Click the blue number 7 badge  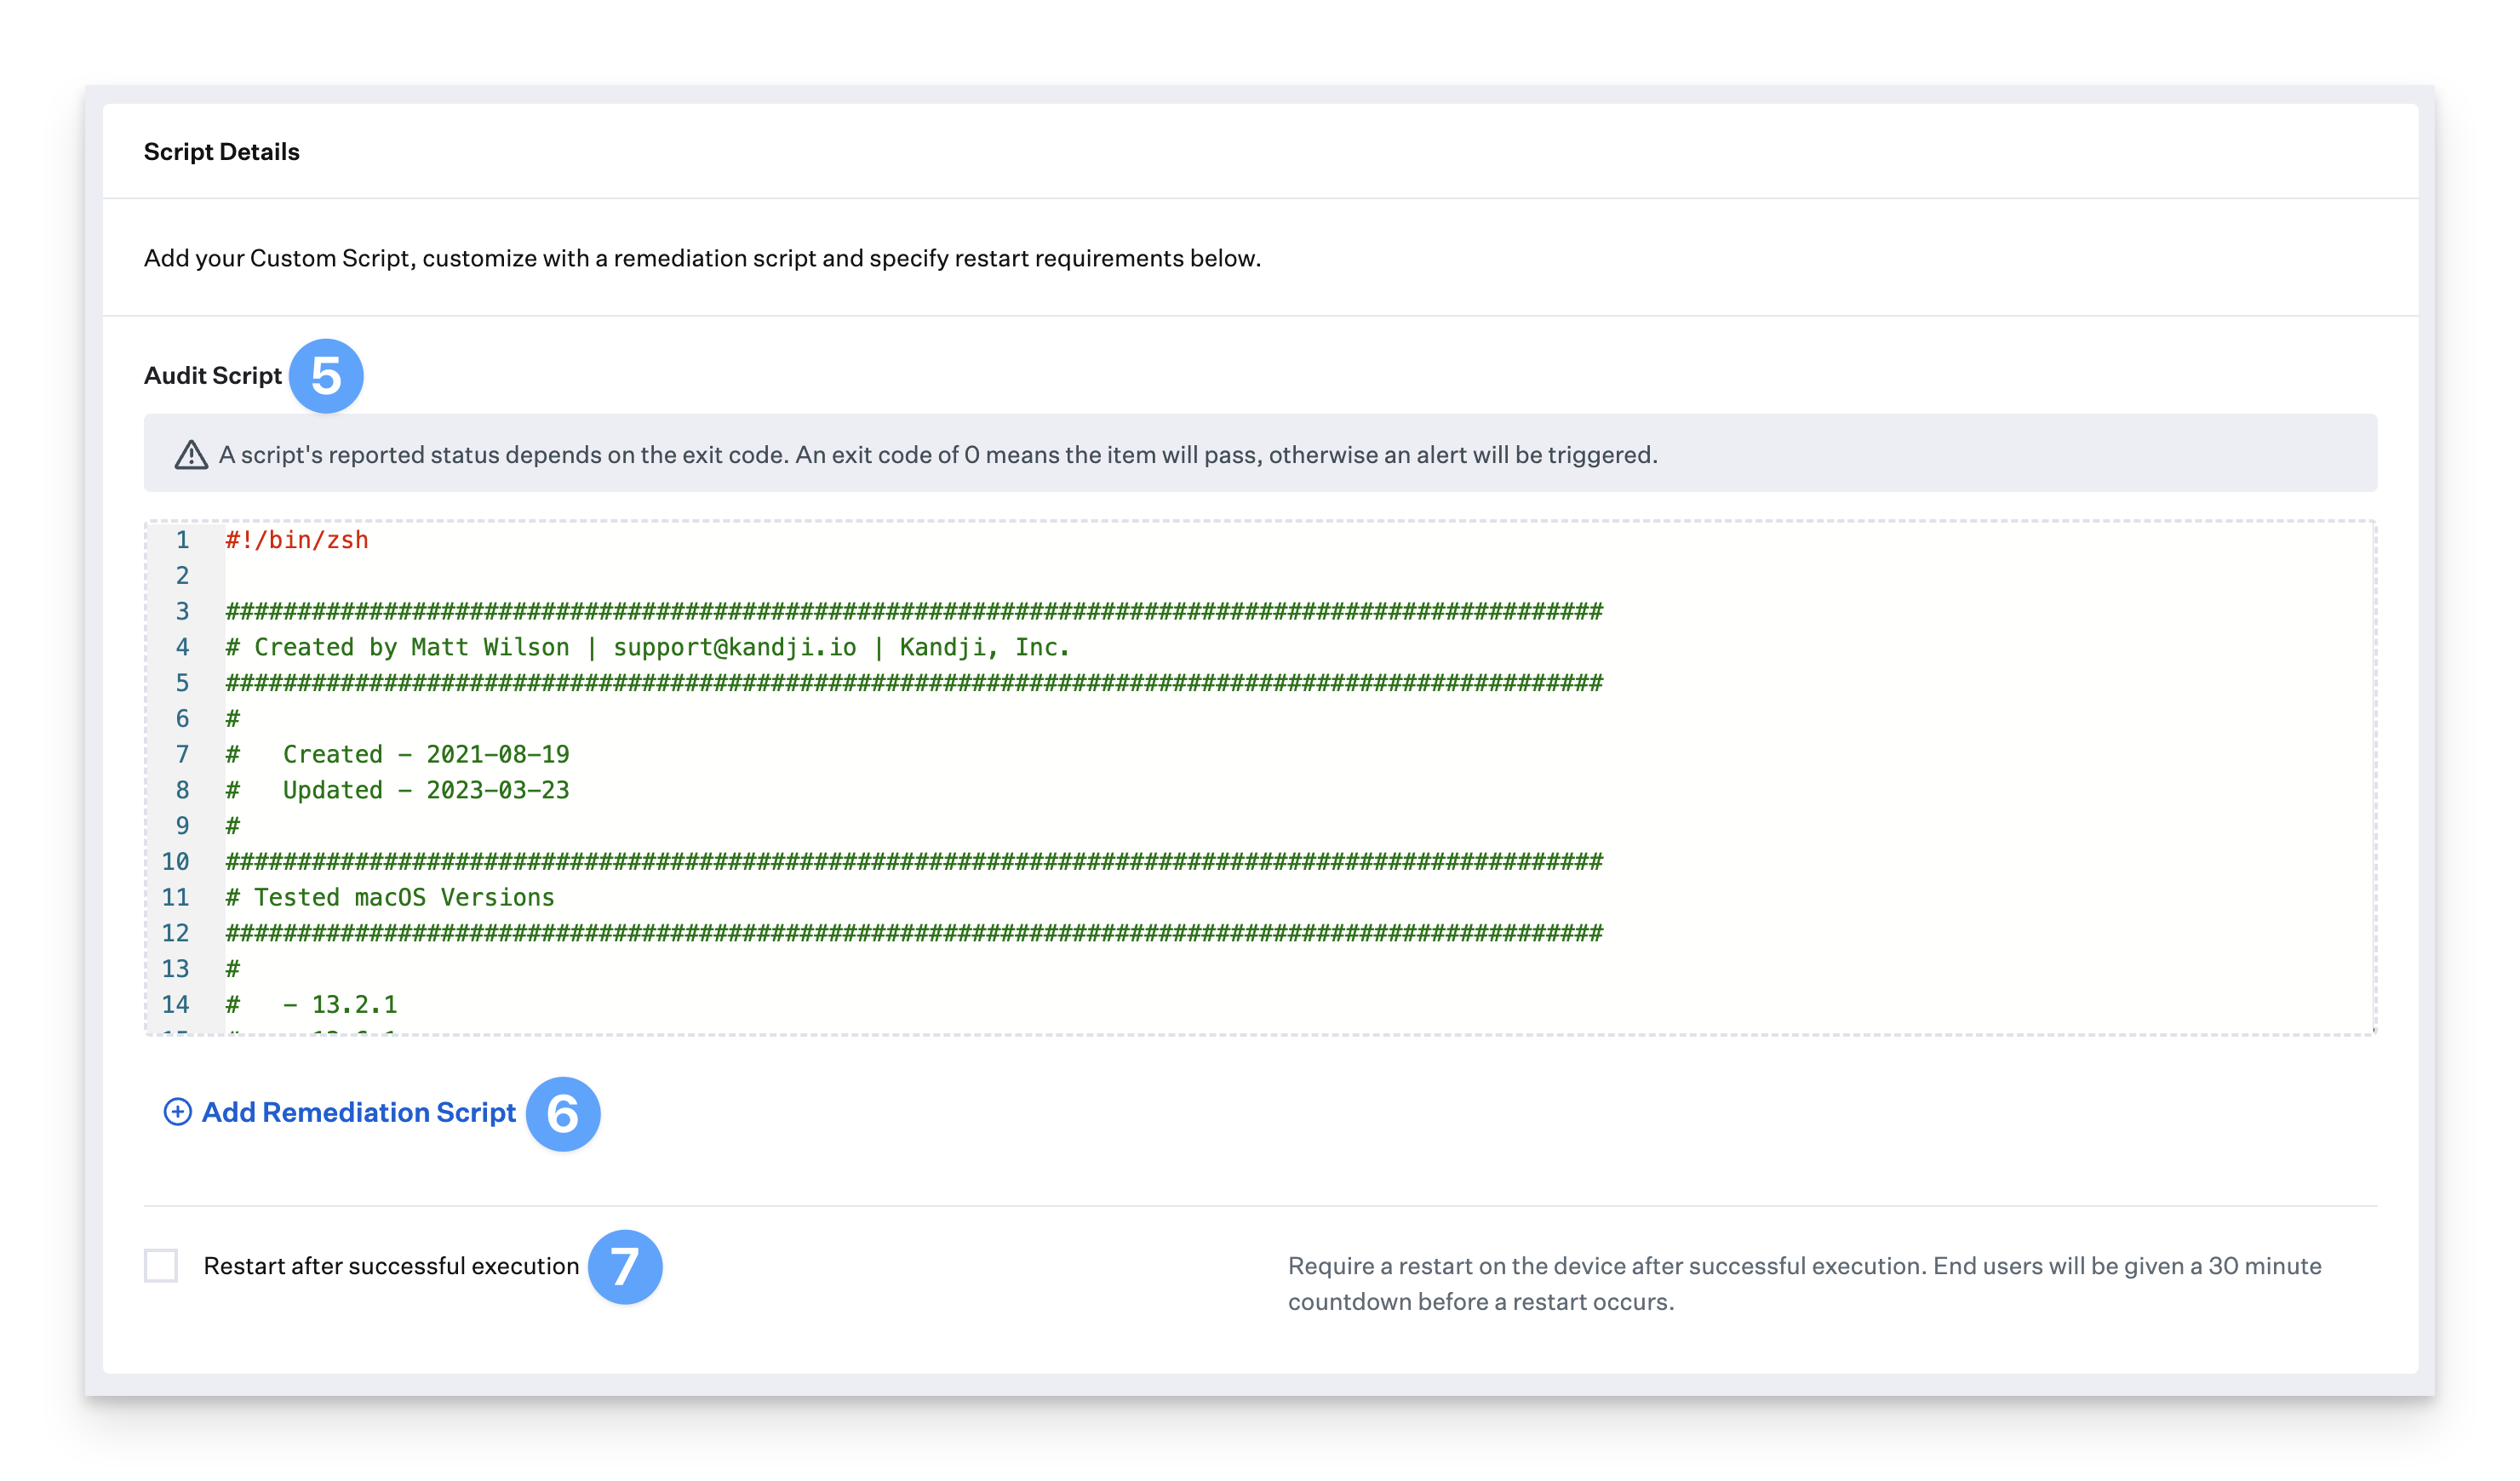(625, 1267)
